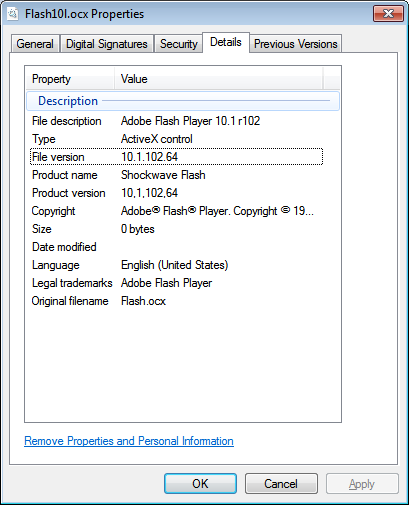Click the OK button

click(x=200, y=483)
